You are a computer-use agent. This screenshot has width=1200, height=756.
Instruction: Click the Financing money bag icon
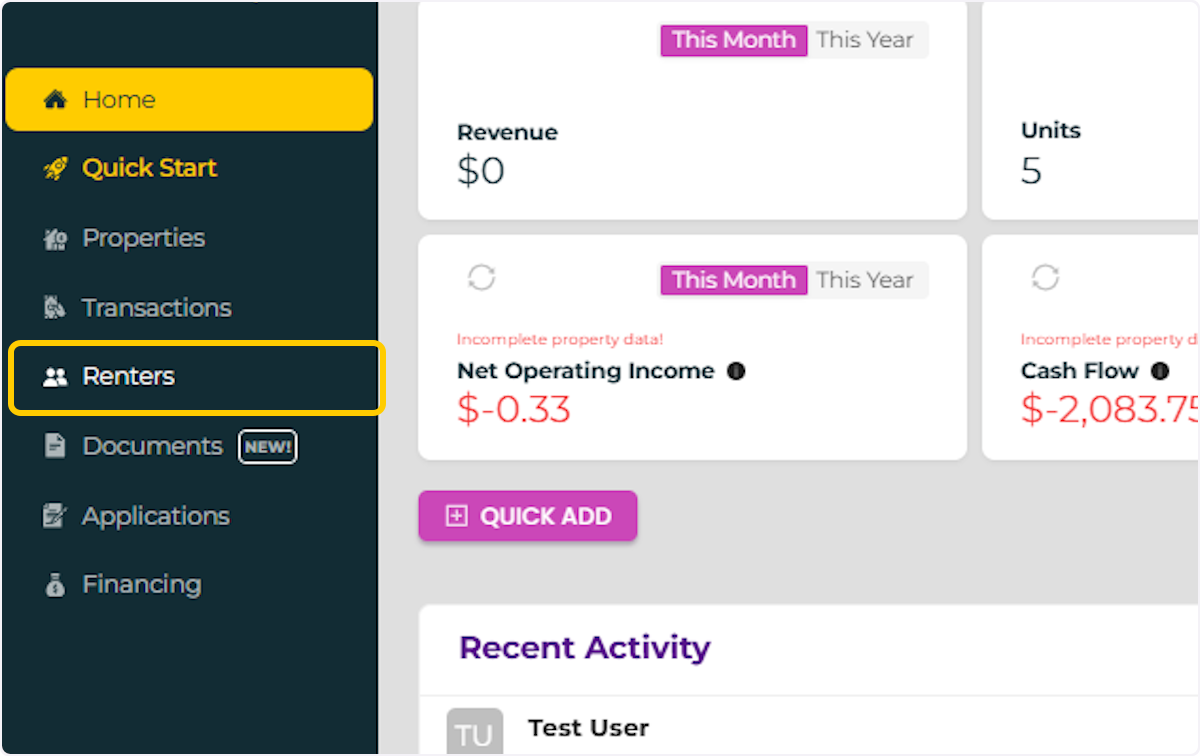[x=55, y=585]
